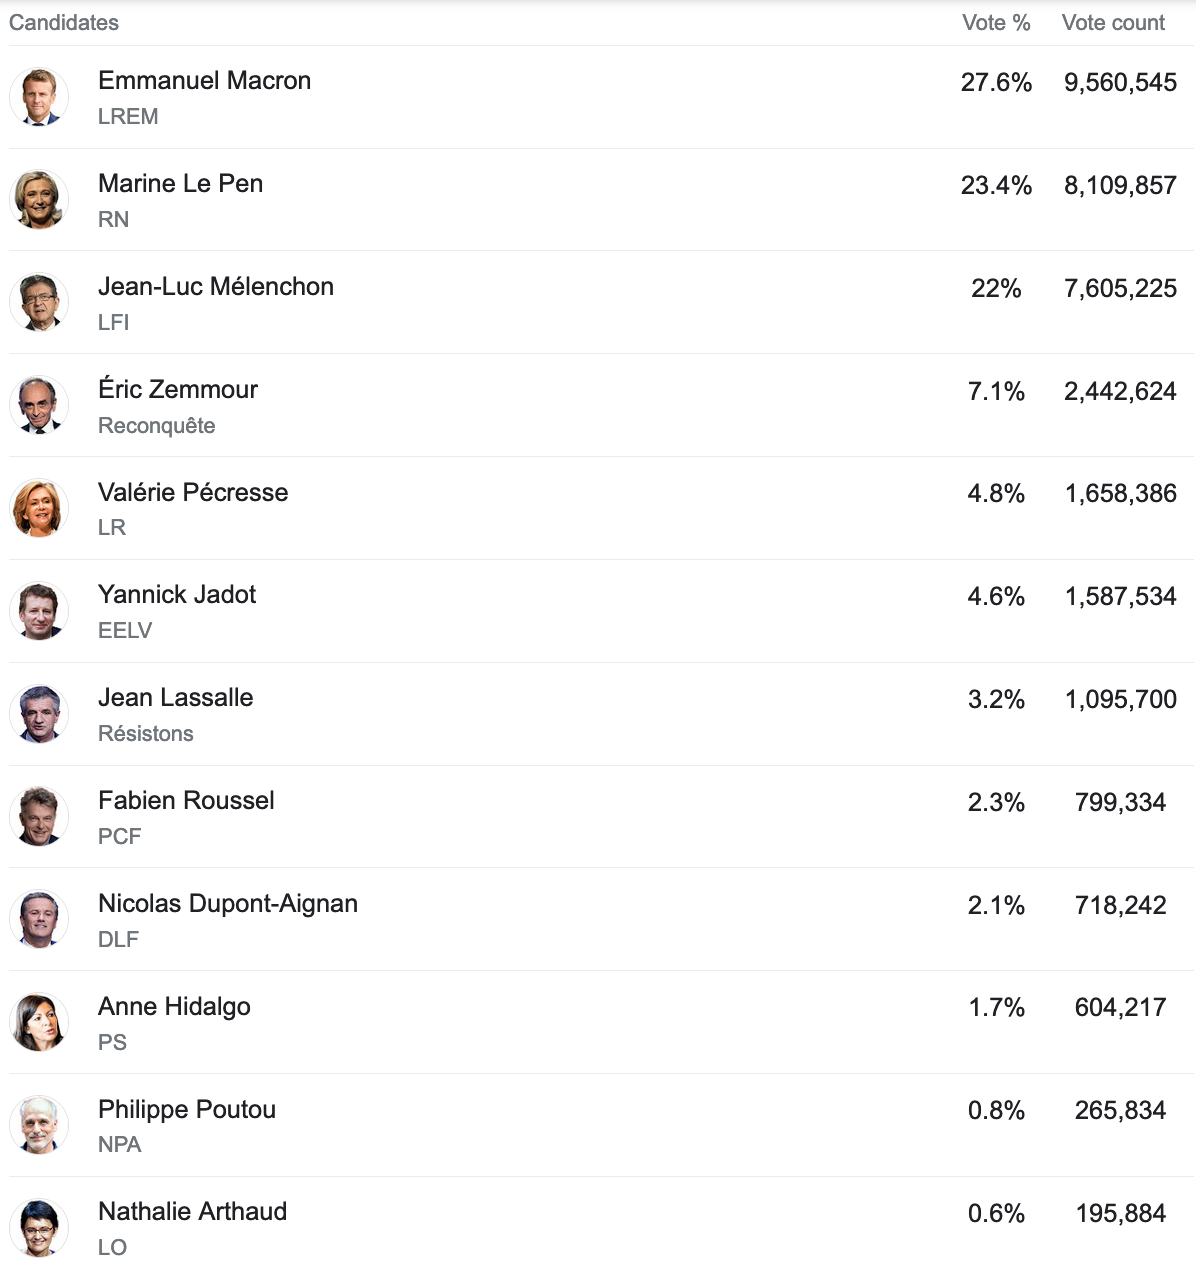Click Jean Lassalle's avatar

39,714
